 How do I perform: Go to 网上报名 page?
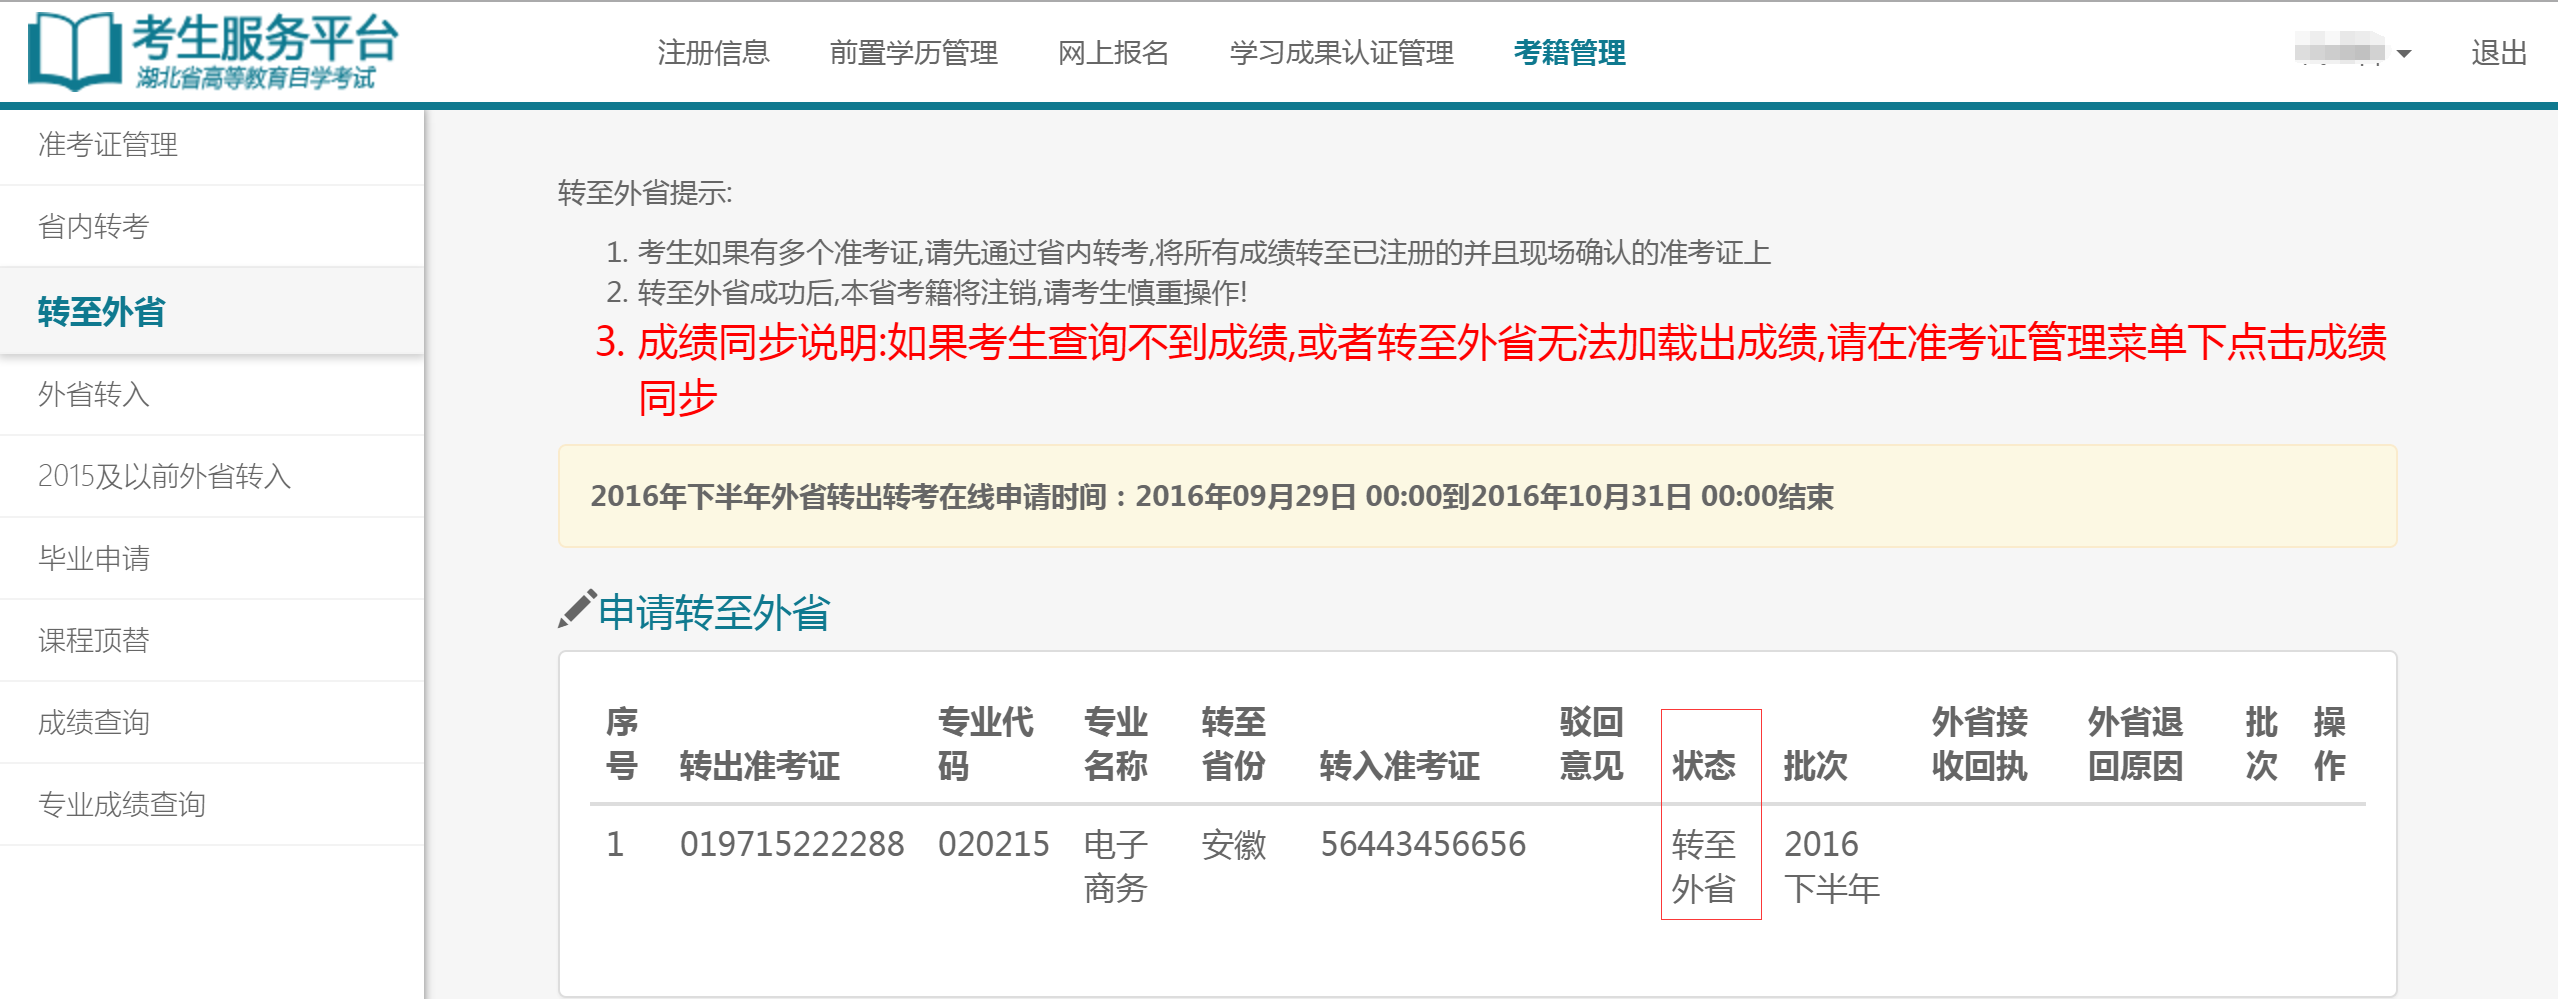point(1113,53)
